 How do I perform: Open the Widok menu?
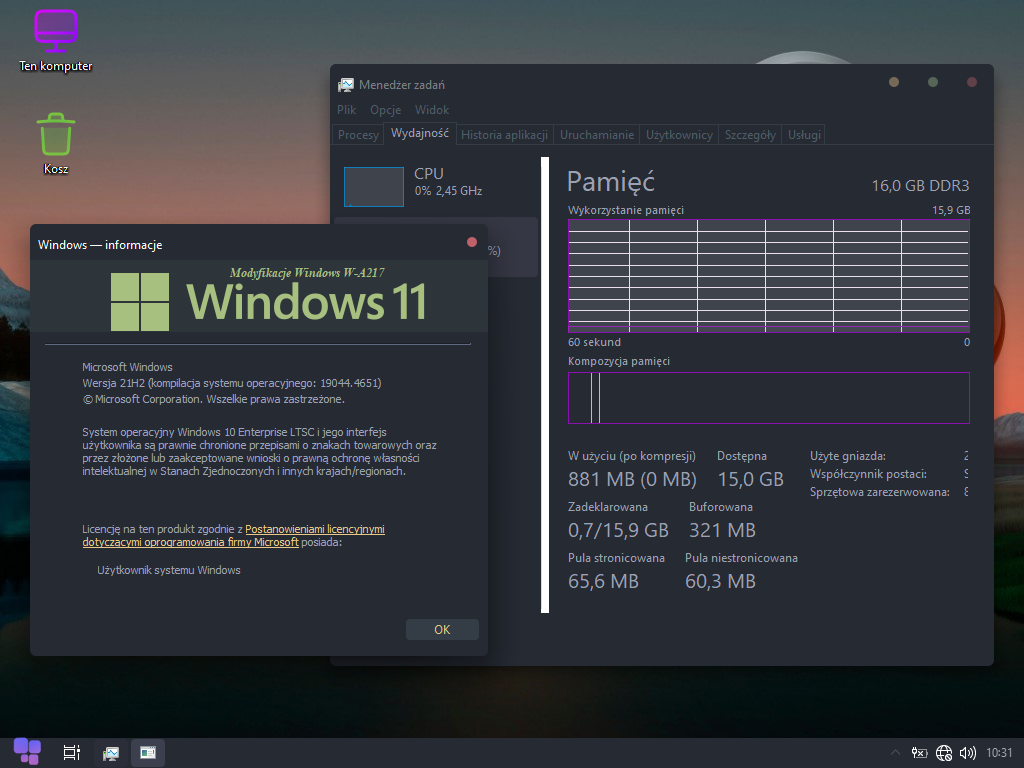point(432,110)
